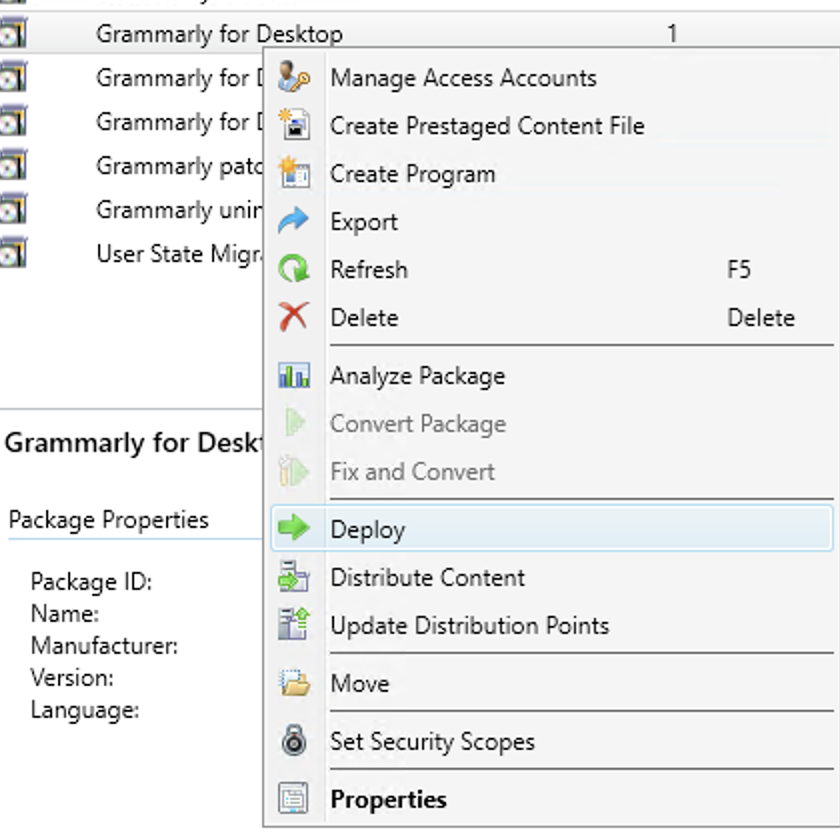The height and width of the screenshot is (834, 840).
Task: Choose Deploy in the context menu
Action: coord(368,530)
